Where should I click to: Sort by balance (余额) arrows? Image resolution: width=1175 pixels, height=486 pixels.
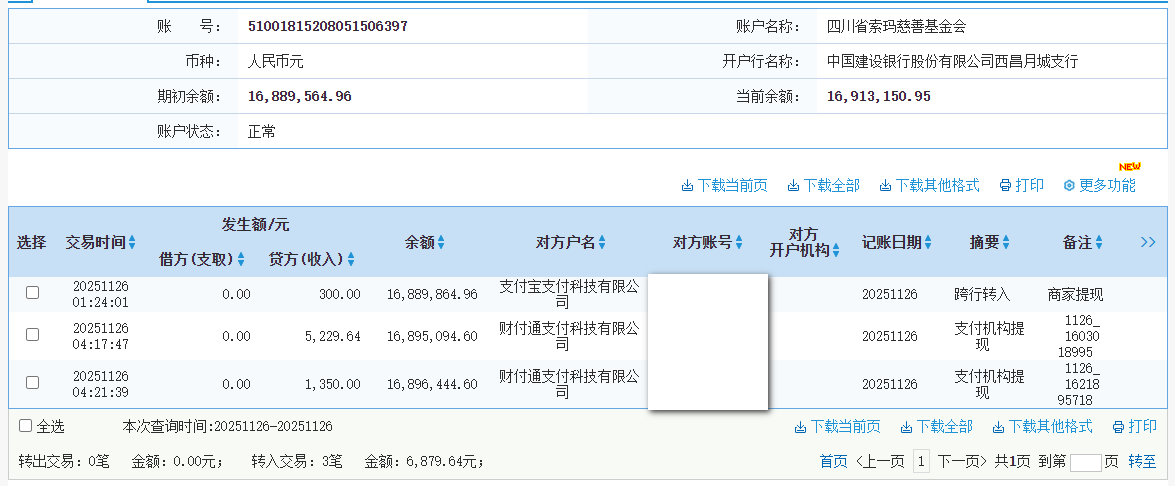pyautogui.click(x=441, y=243)
